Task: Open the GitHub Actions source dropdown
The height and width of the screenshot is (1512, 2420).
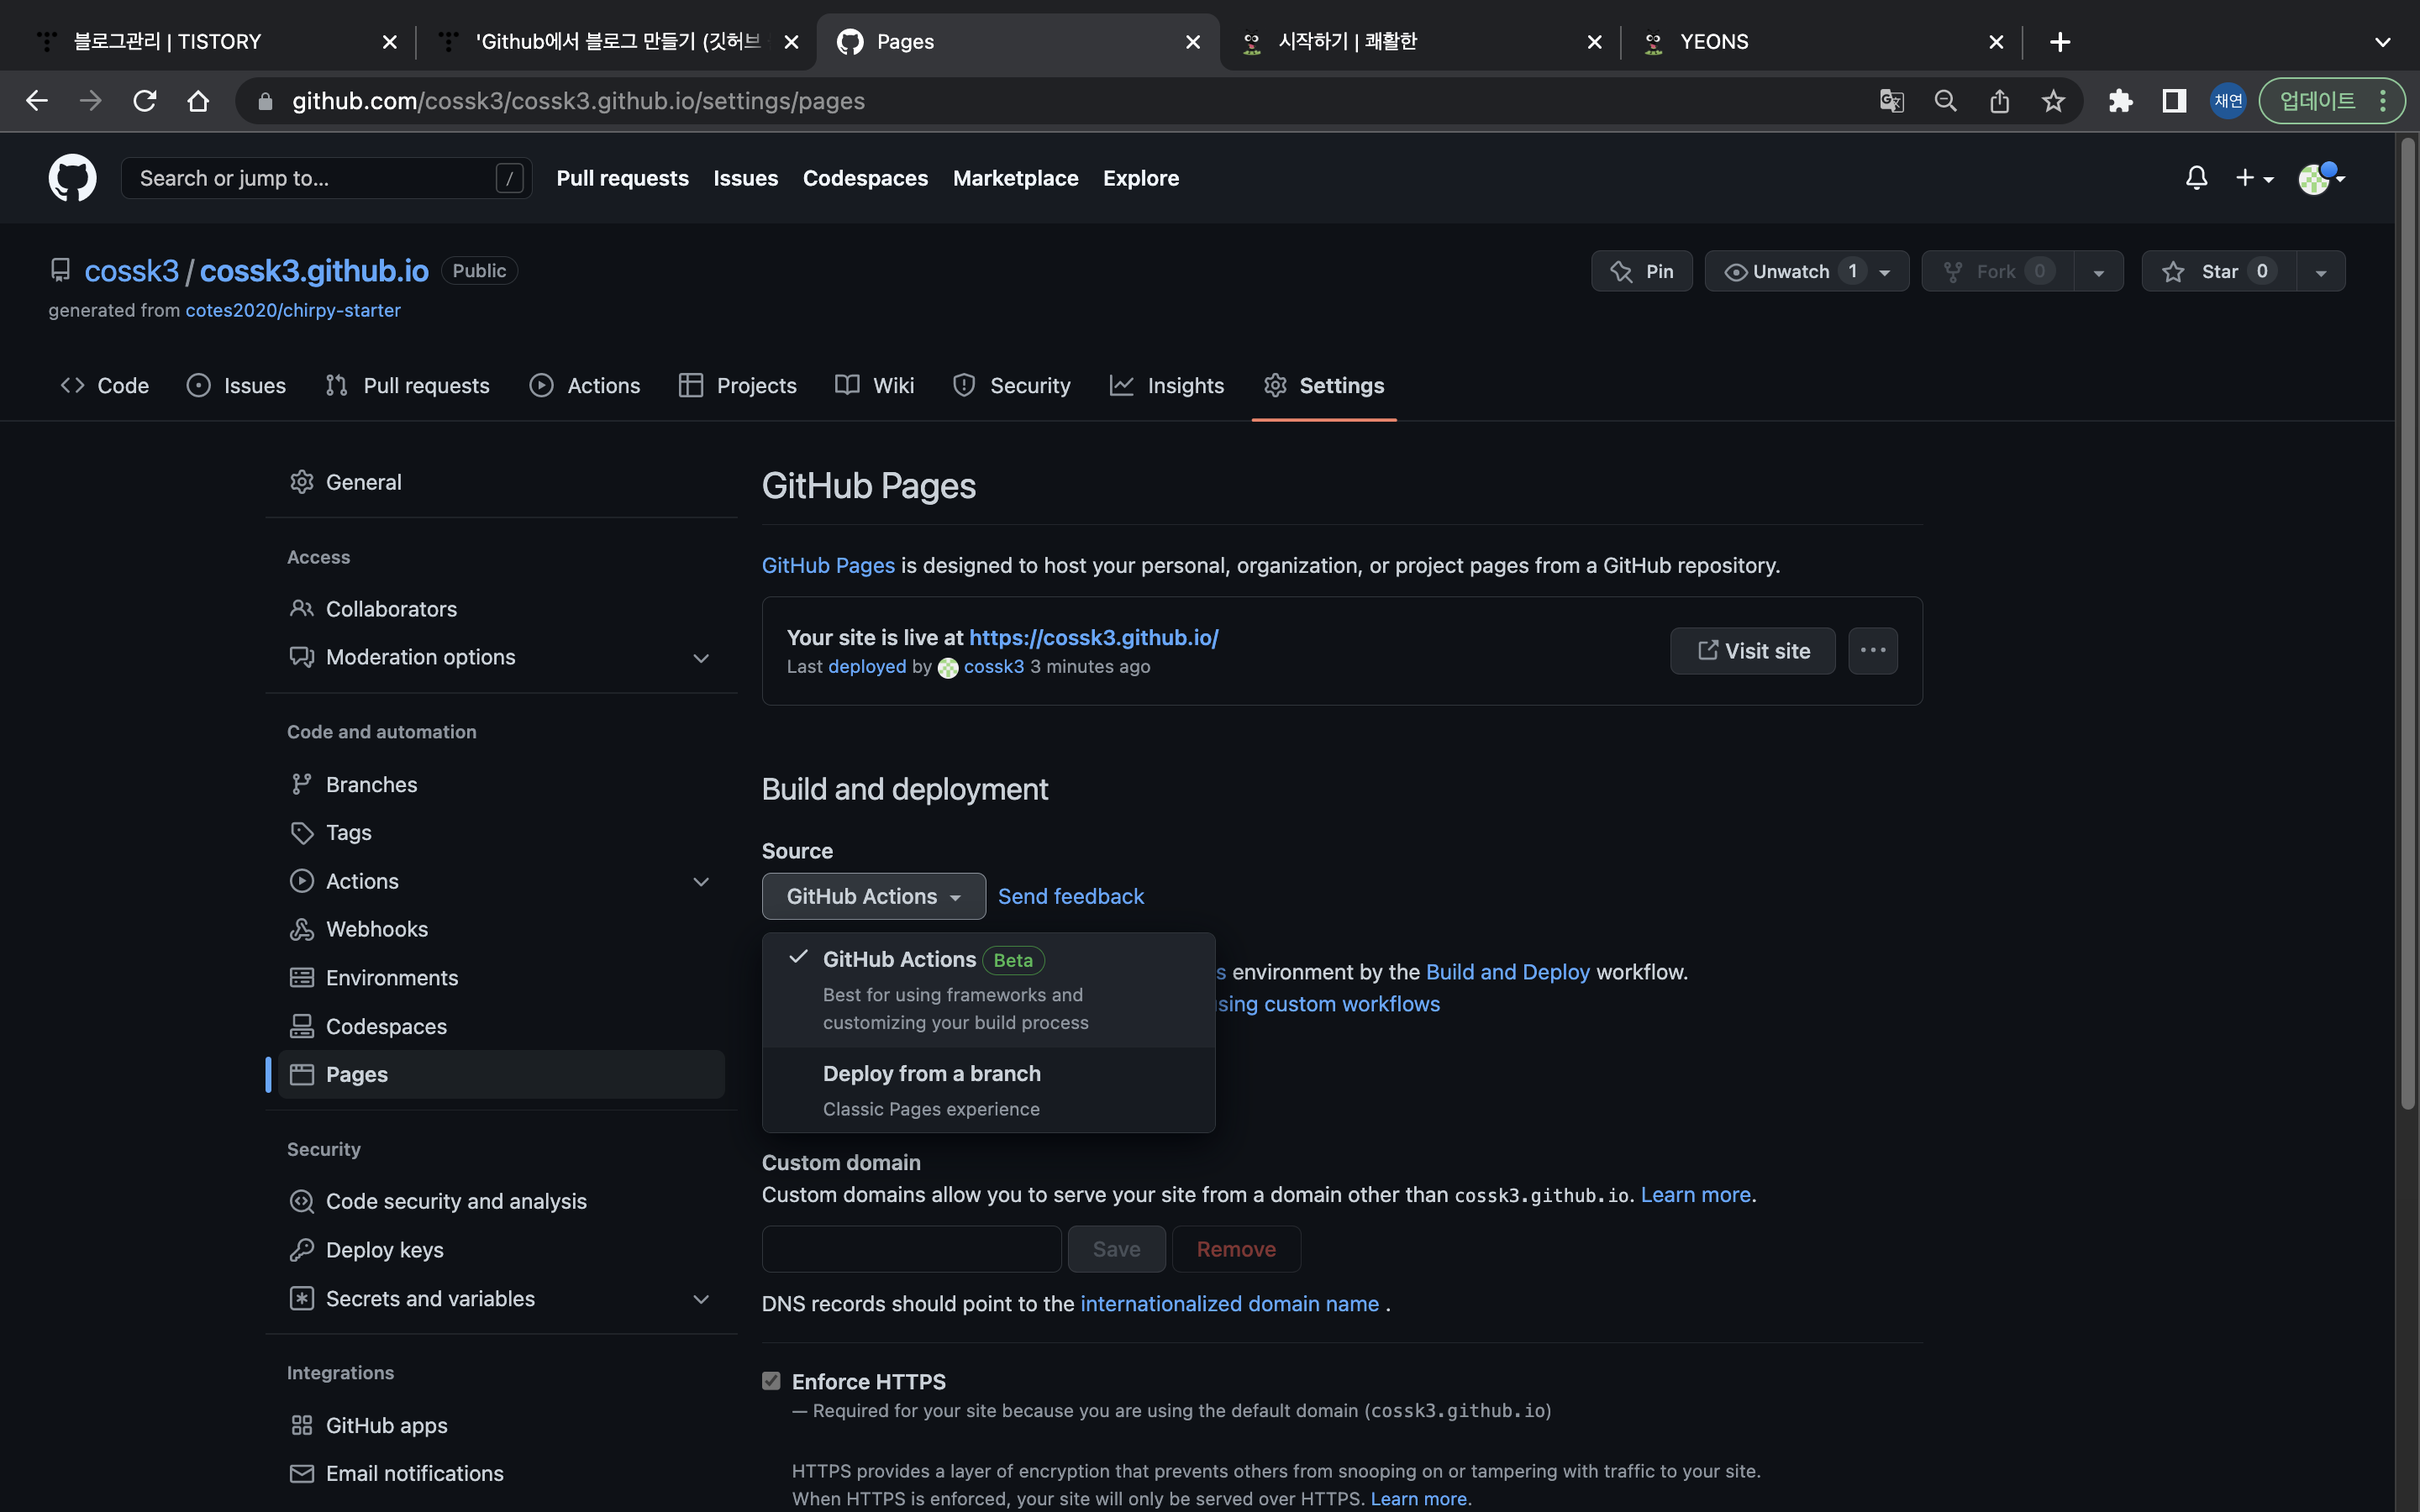Action: click(x=873, y=896)
